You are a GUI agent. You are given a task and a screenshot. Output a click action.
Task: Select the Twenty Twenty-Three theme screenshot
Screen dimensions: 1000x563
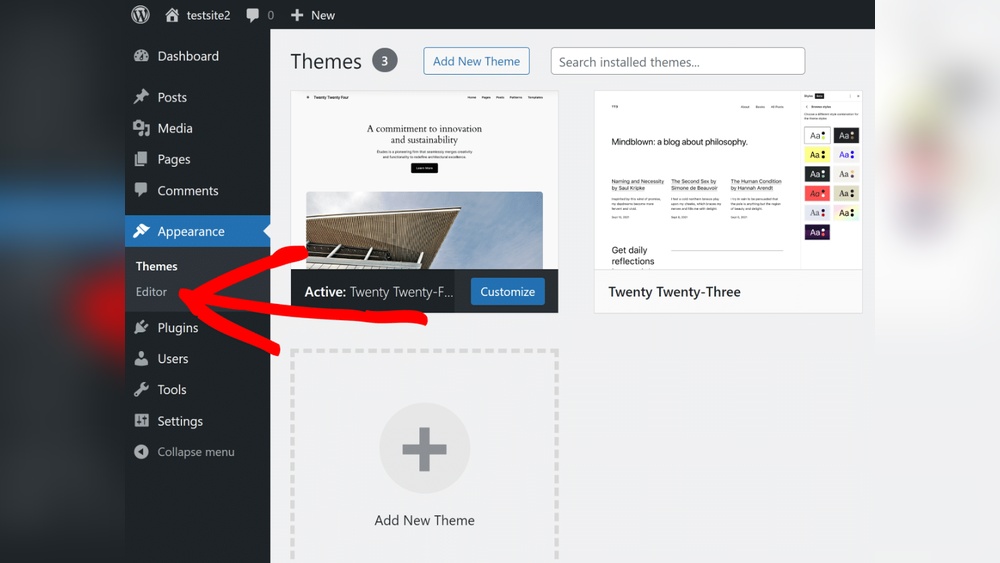pos(728,180)
